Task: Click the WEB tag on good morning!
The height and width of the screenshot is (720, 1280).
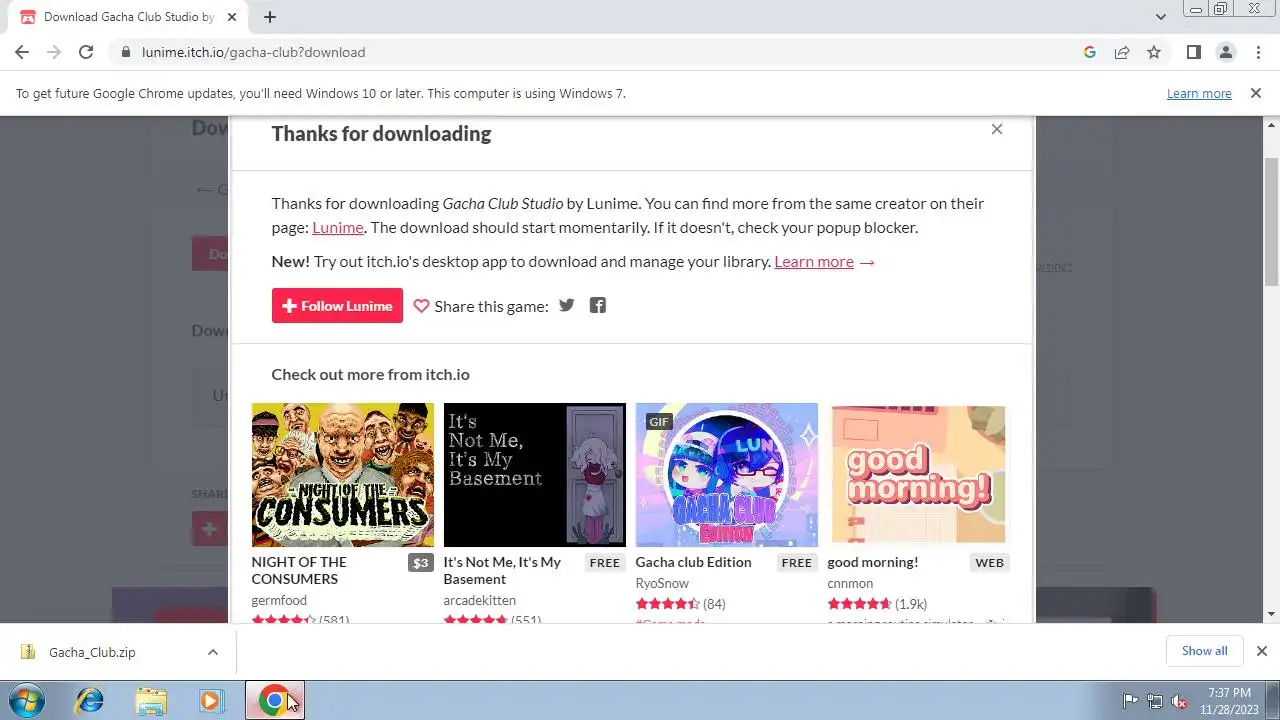Action: 989,563
